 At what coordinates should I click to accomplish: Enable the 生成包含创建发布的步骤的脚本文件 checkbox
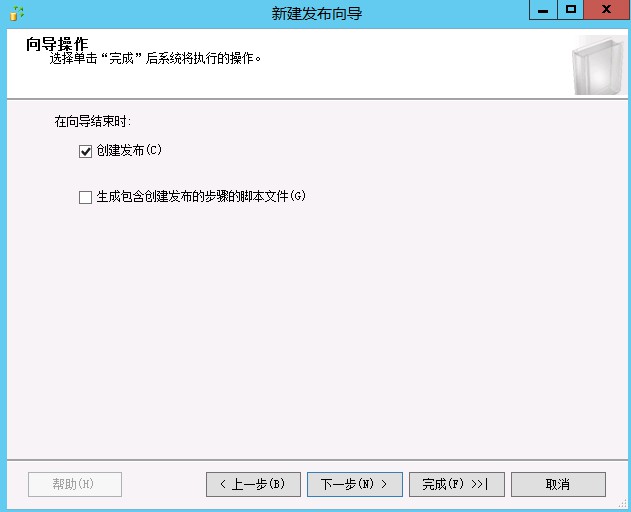[85, 197]
